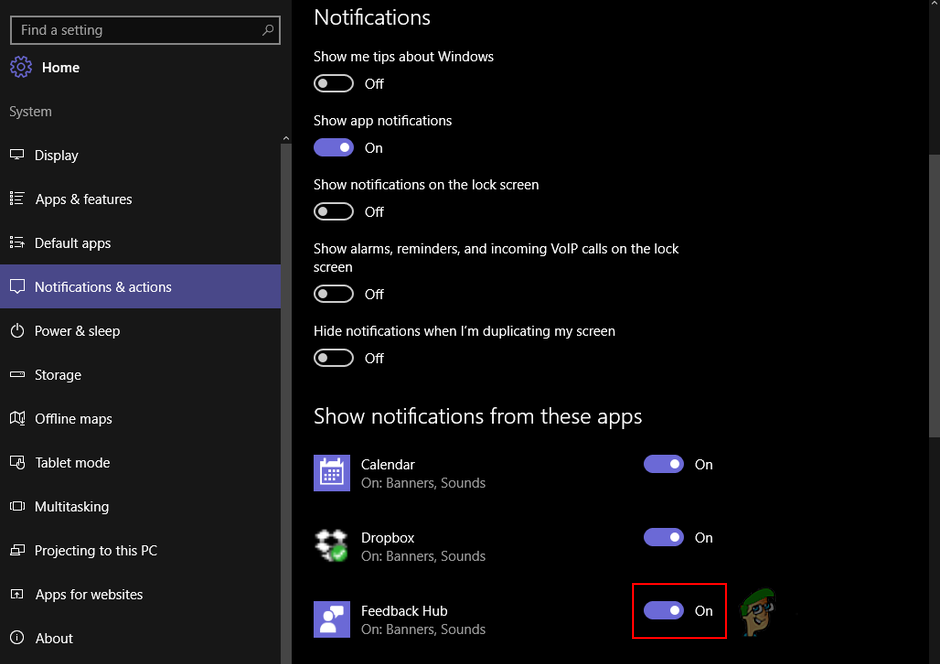The image size is (940, 664).
Task: Toggle Feedback Hub notifications off
Action: pyautogui.click(x=664, y=611)
